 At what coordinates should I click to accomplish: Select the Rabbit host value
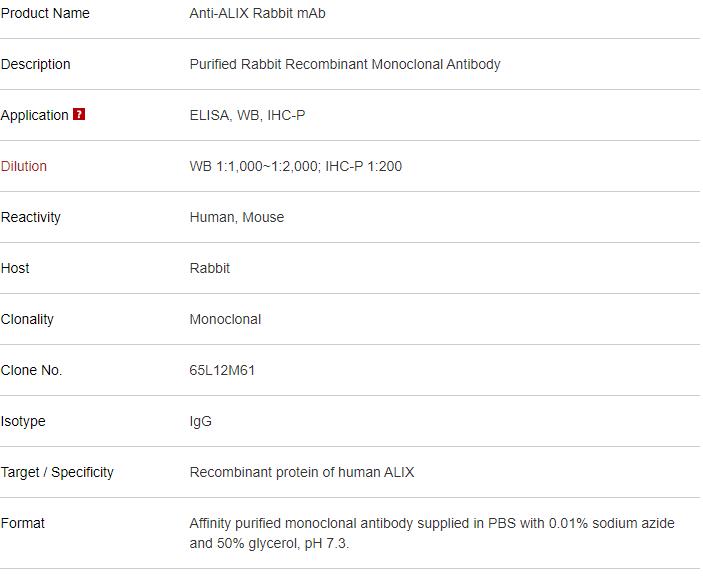(210, 268)
